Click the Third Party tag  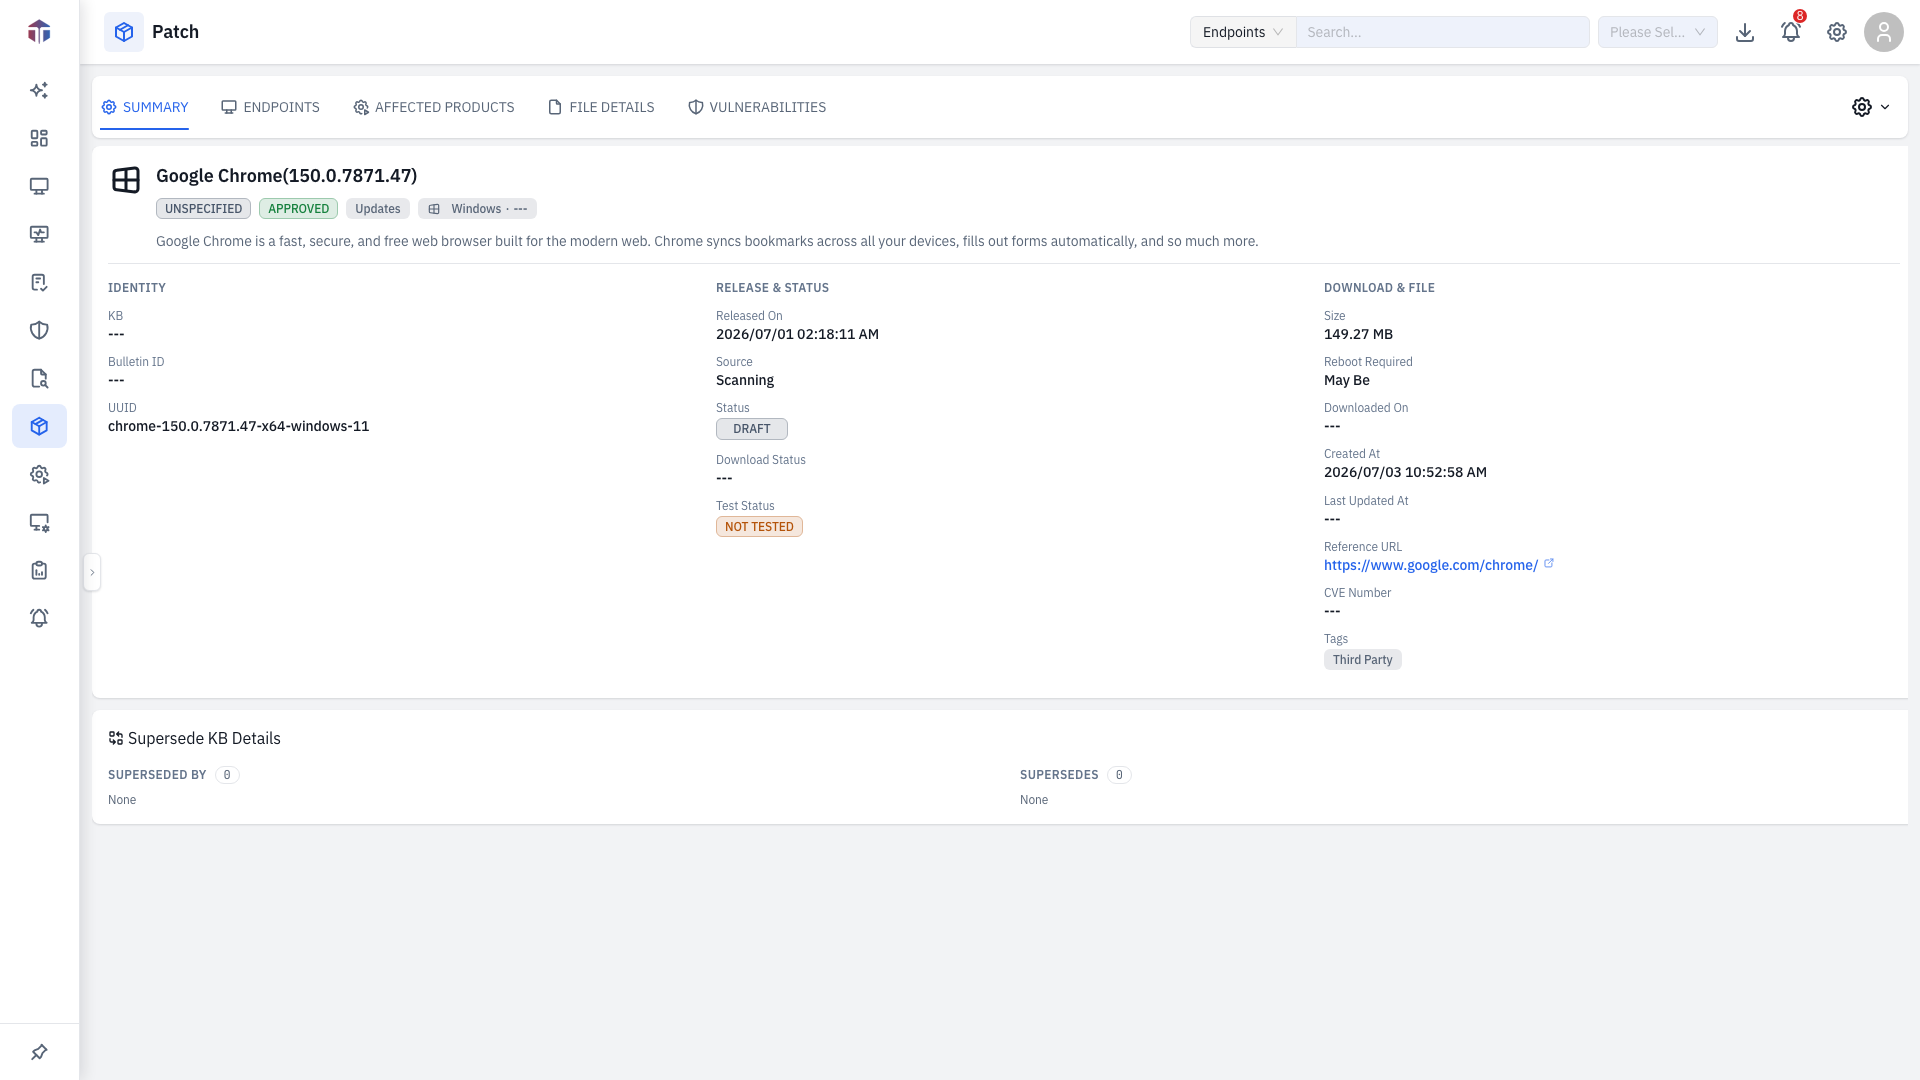[1362, 660]
